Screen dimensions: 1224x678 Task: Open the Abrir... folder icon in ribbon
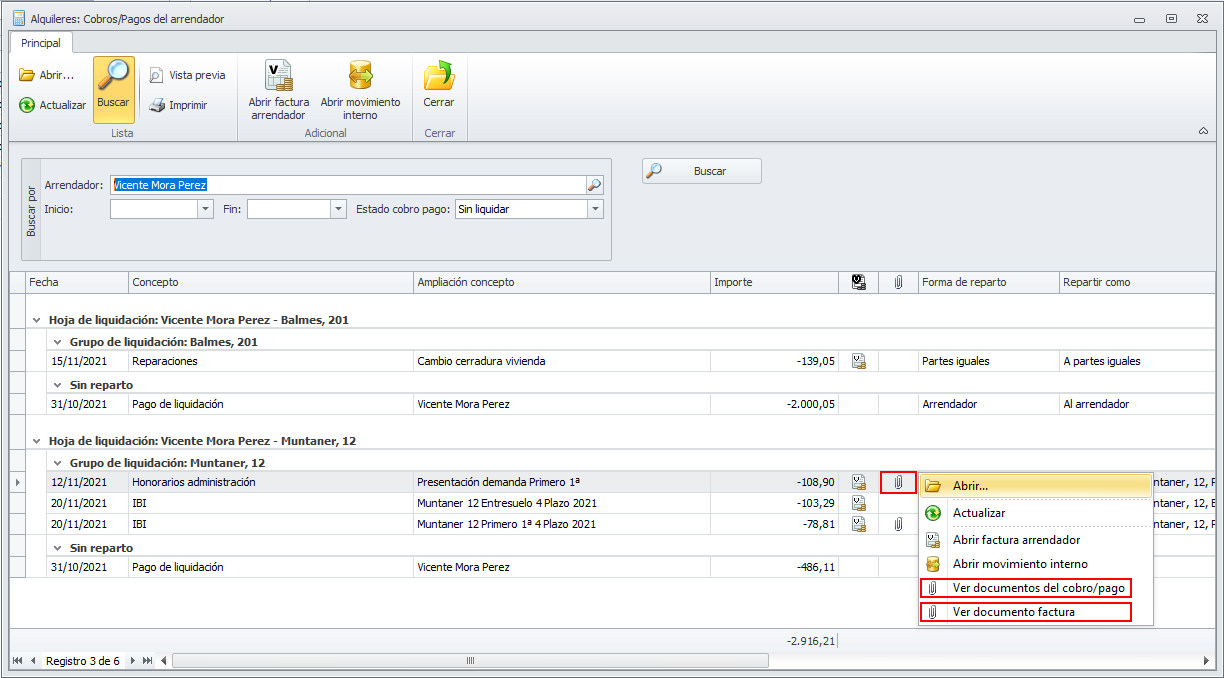click(27, 75)
